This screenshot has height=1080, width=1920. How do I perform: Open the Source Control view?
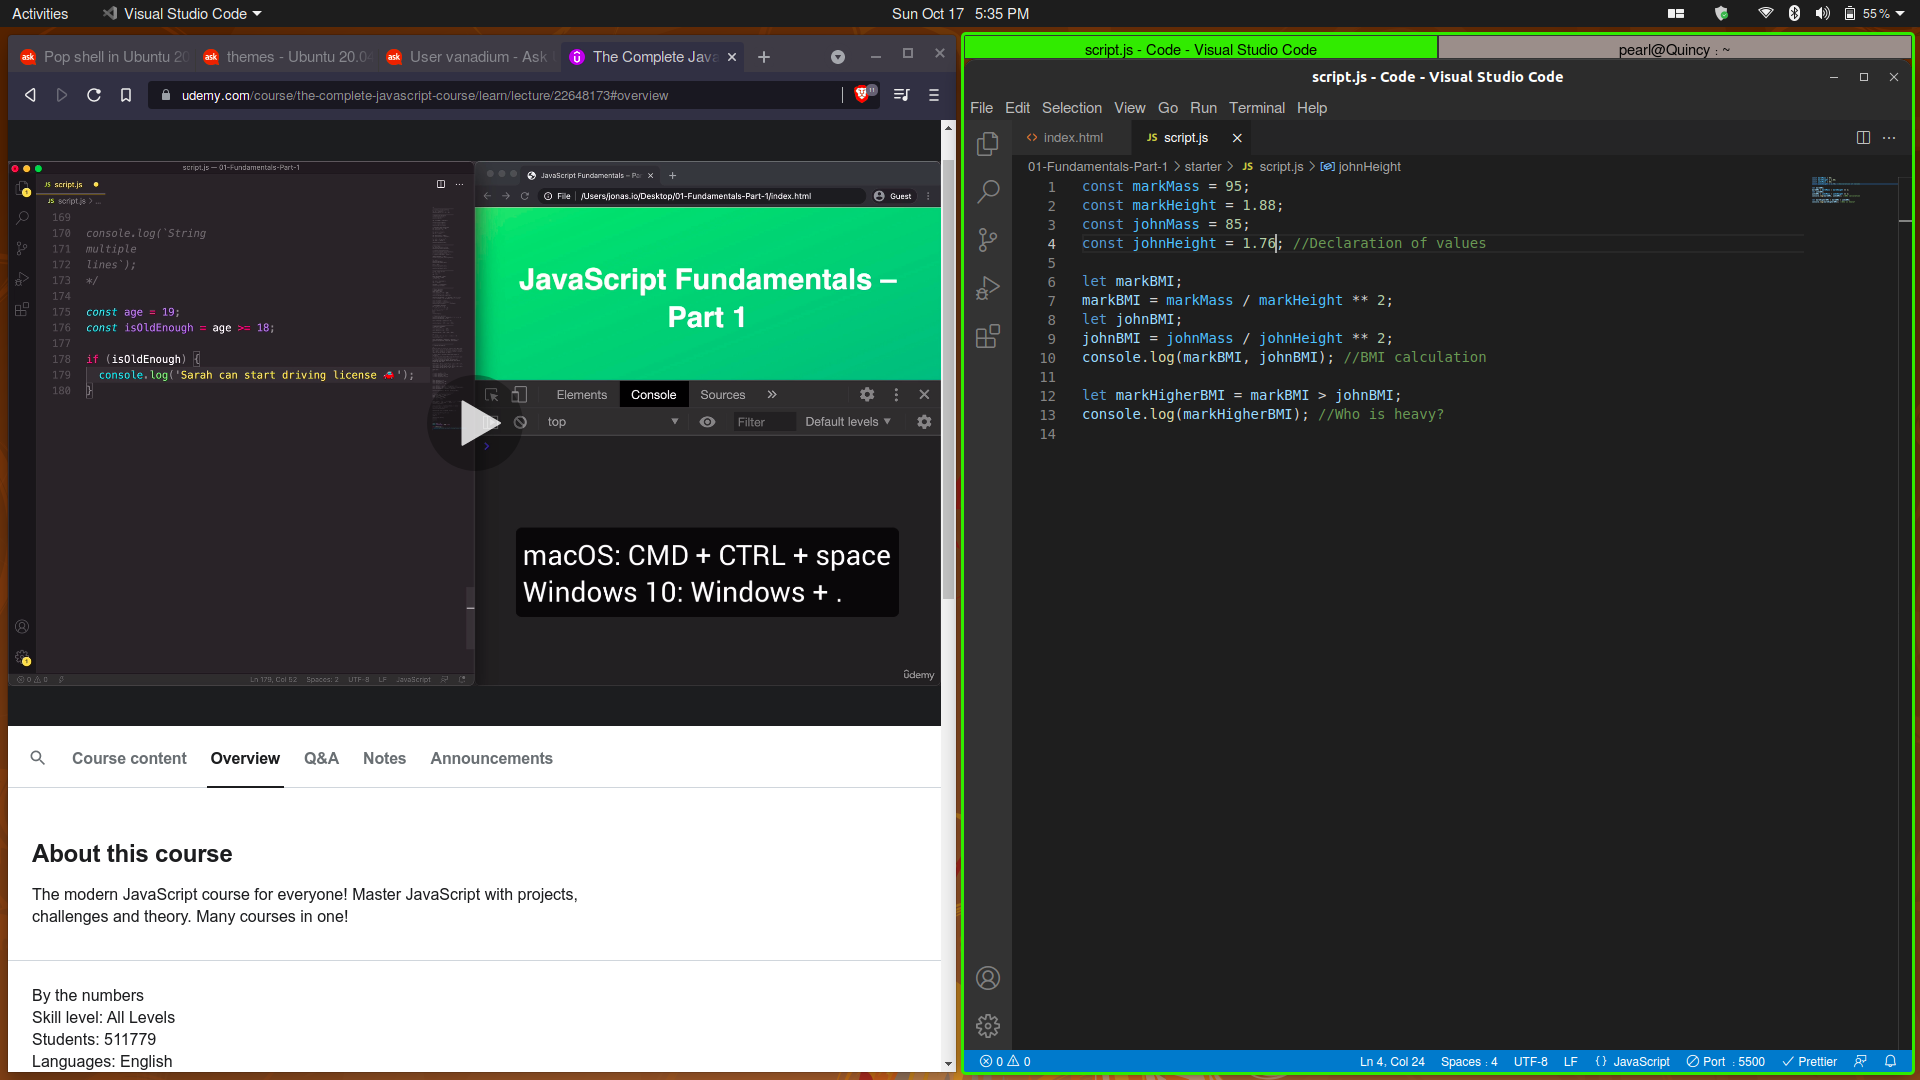(x=988, y=240)
